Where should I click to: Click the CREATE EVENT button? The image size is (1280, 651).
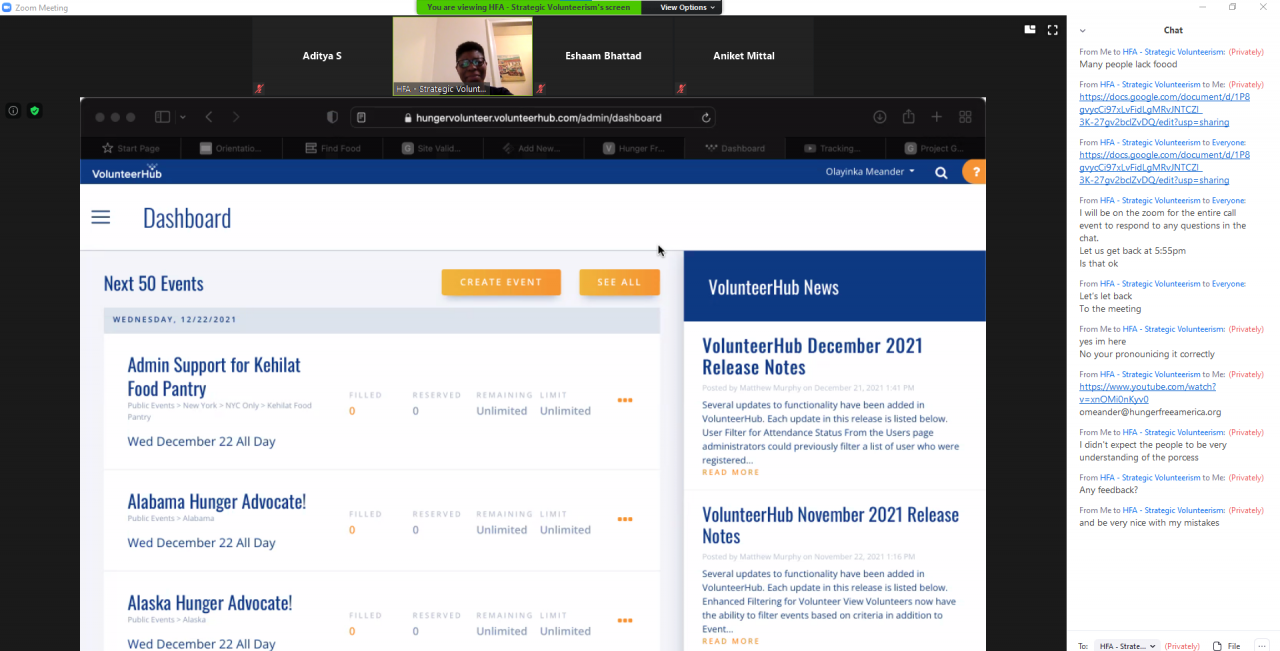pos(501,282)
